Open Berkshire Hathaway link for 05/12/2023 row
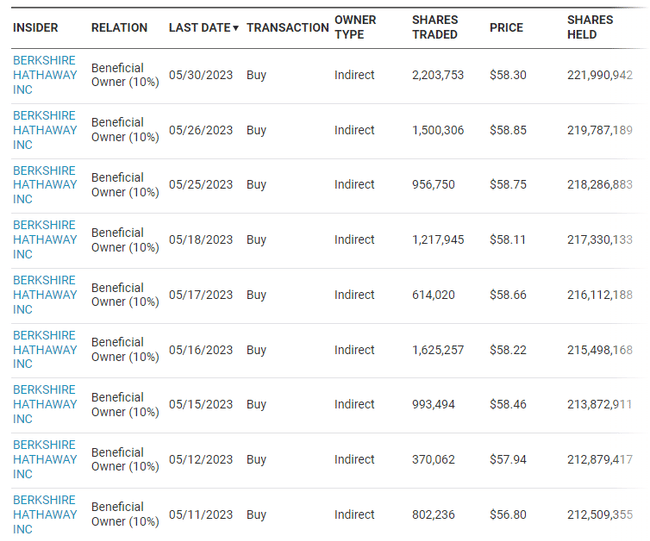The height and width of the screenshot is (541, 650). 45,459
